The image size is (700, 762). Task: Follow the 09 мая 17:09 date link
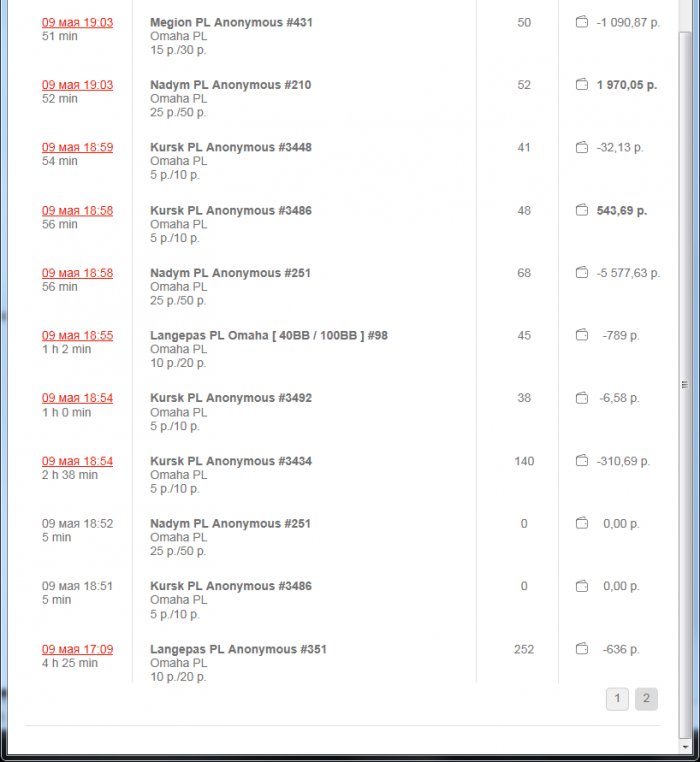click(77, 649)
